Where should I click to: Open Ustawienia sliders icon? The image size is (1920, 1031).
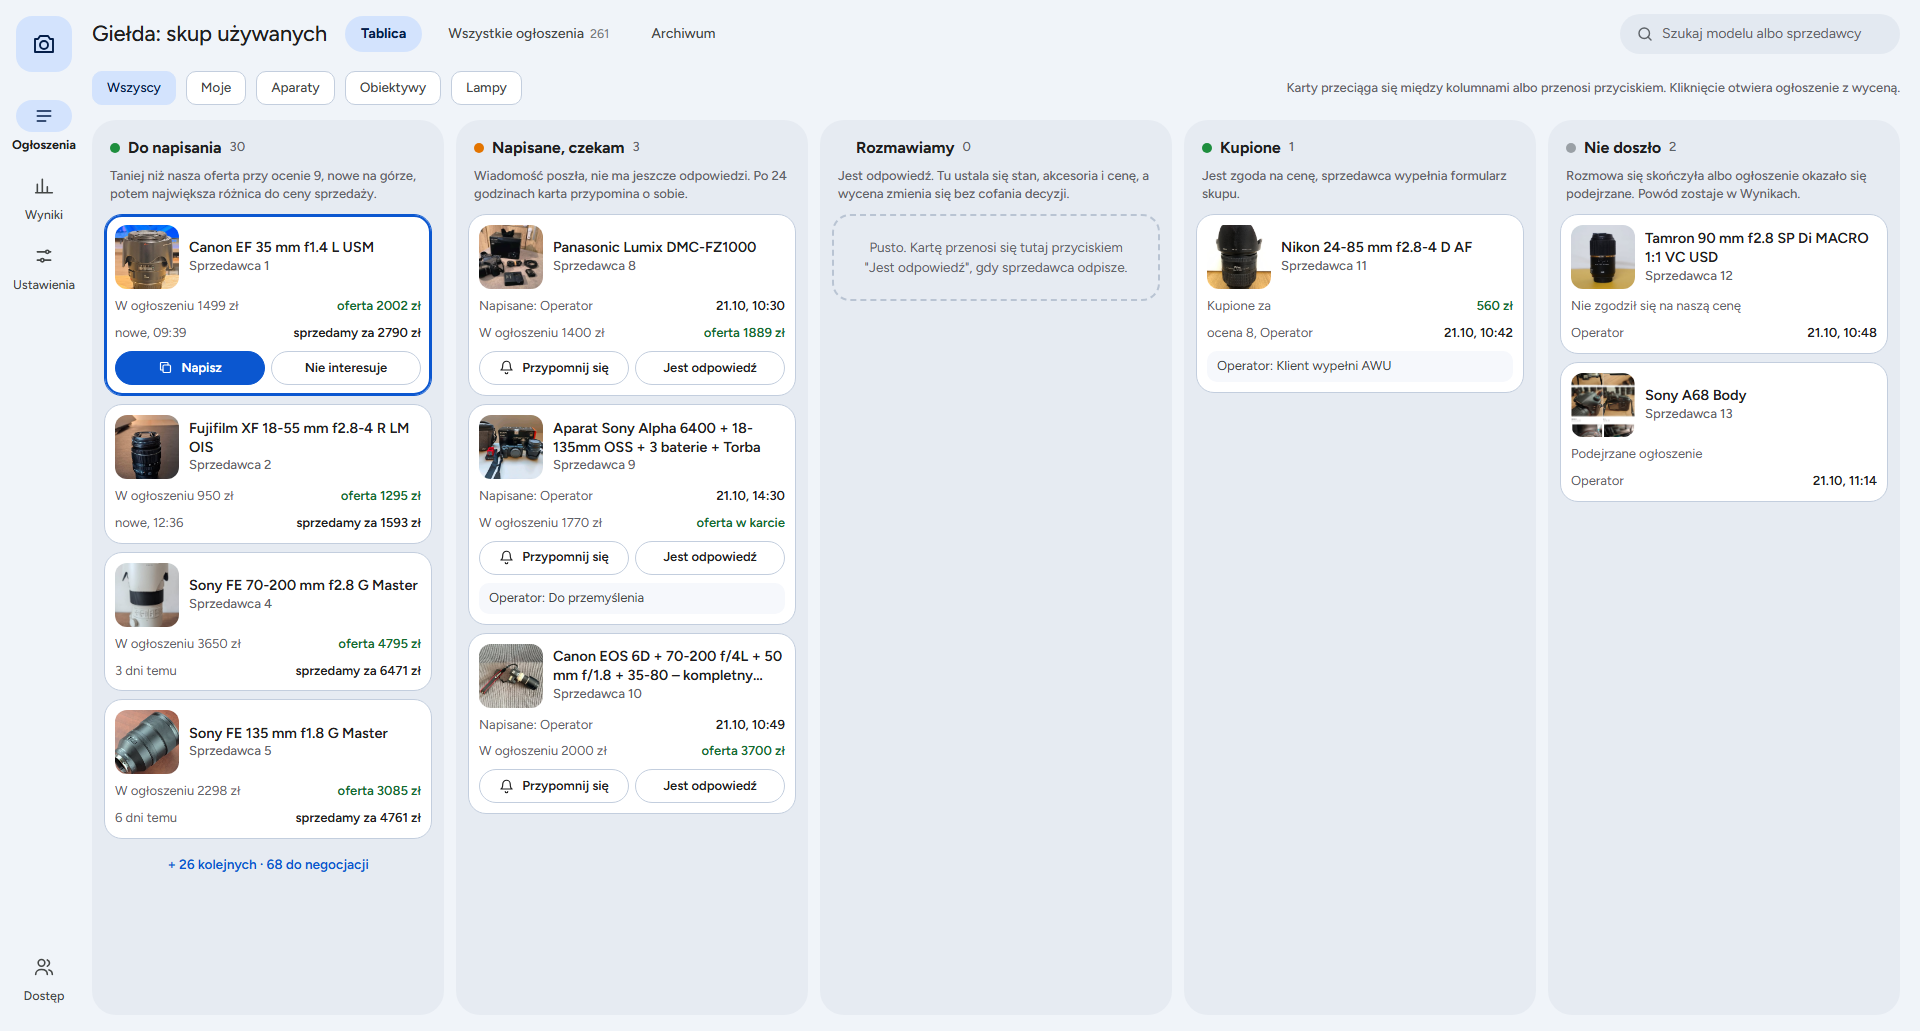click(44, 257)
